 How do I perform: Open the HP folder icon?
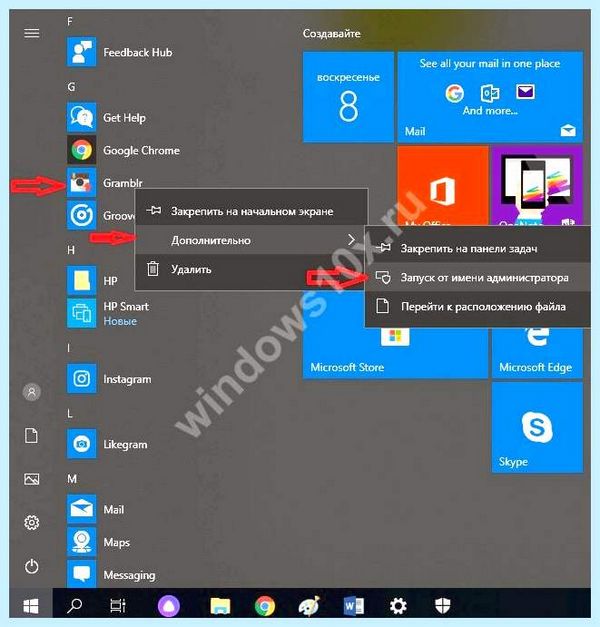[81, 280]
